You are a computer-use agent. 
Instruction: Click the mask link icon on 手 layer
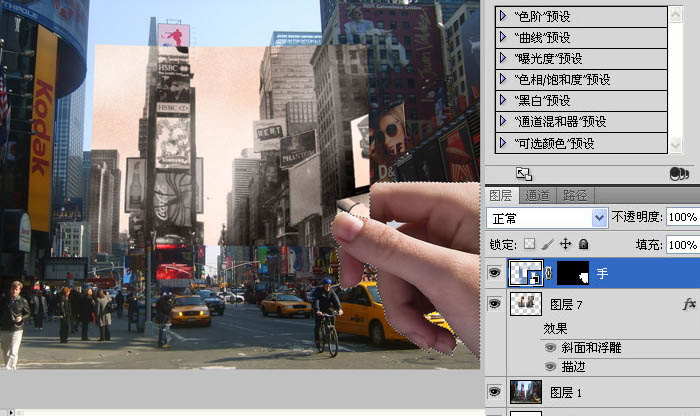(x=548, y=272)
